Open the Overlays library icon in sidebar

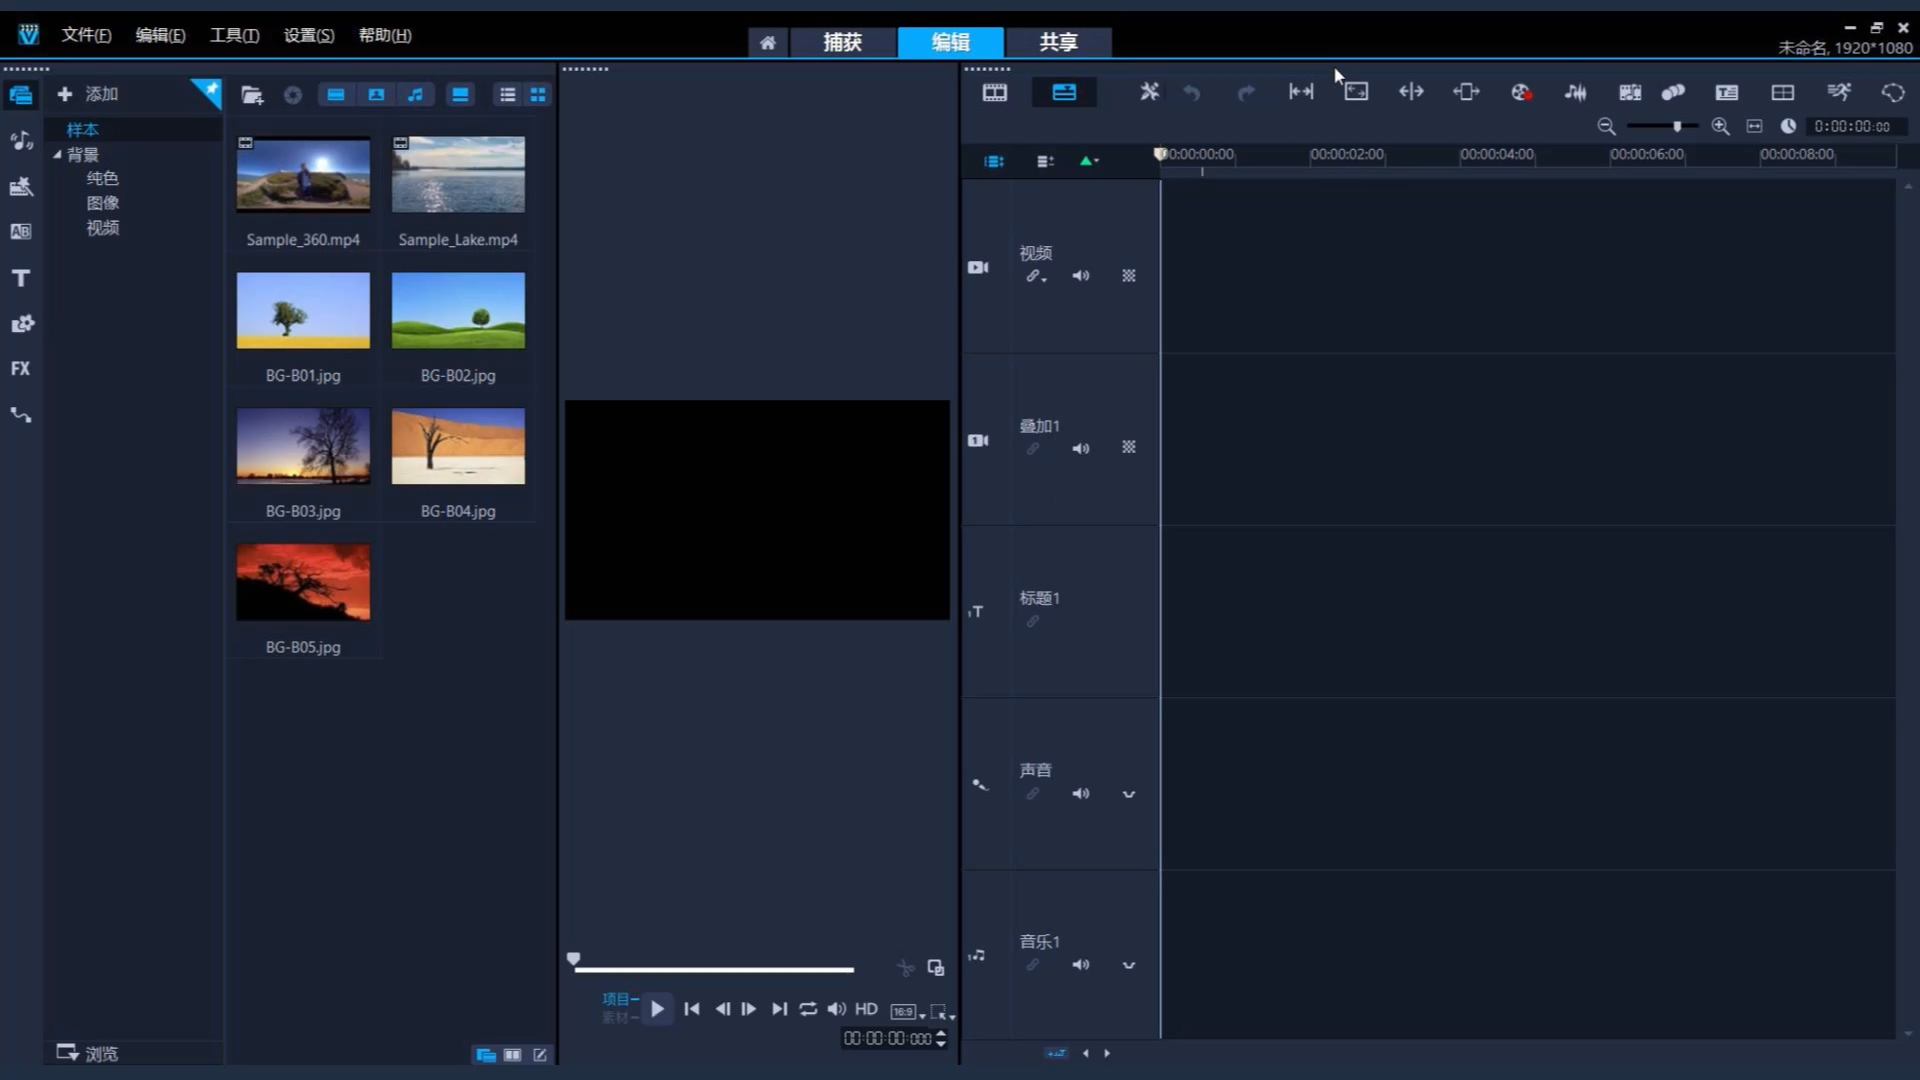(21, 324)
